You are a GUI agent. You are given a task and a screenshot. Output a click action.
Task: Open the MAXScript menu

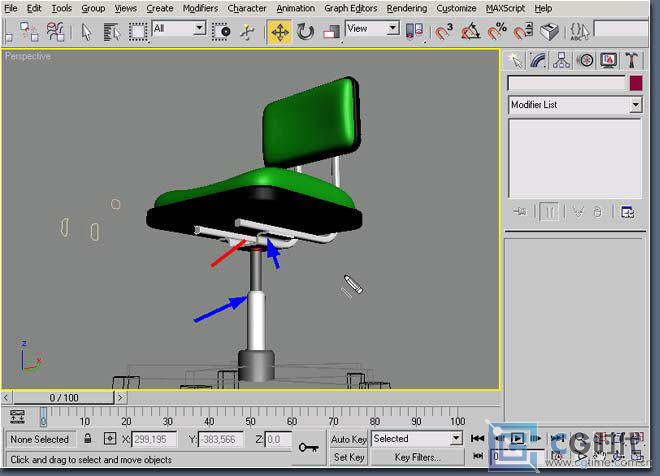tap(505, 8)
